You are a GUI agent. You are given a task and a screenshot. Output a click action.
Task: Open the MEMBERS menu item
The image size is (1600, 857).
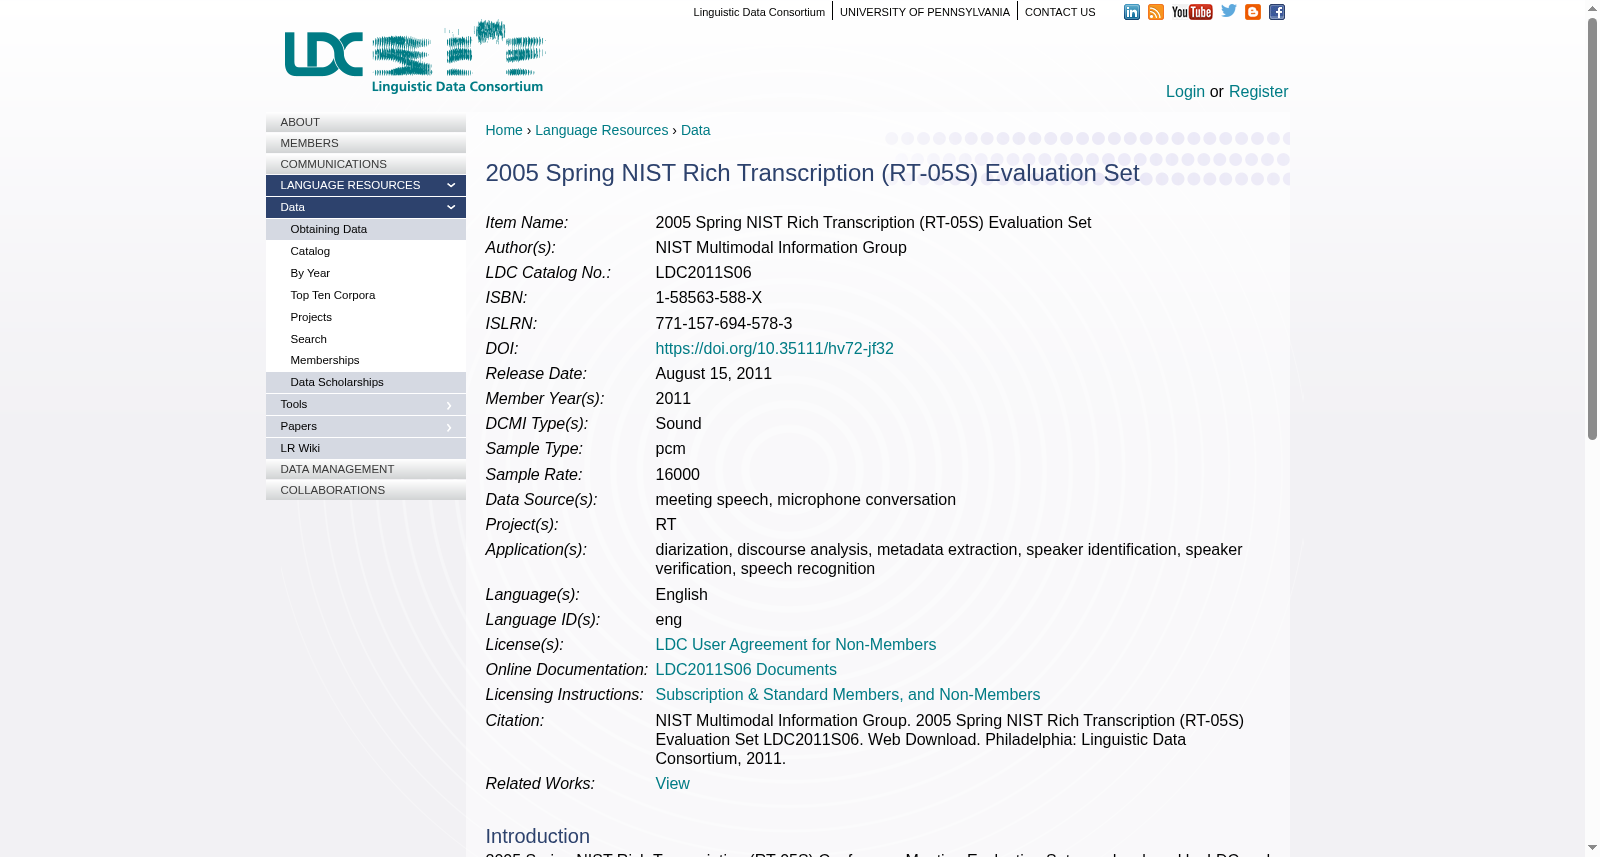[366, 143]
